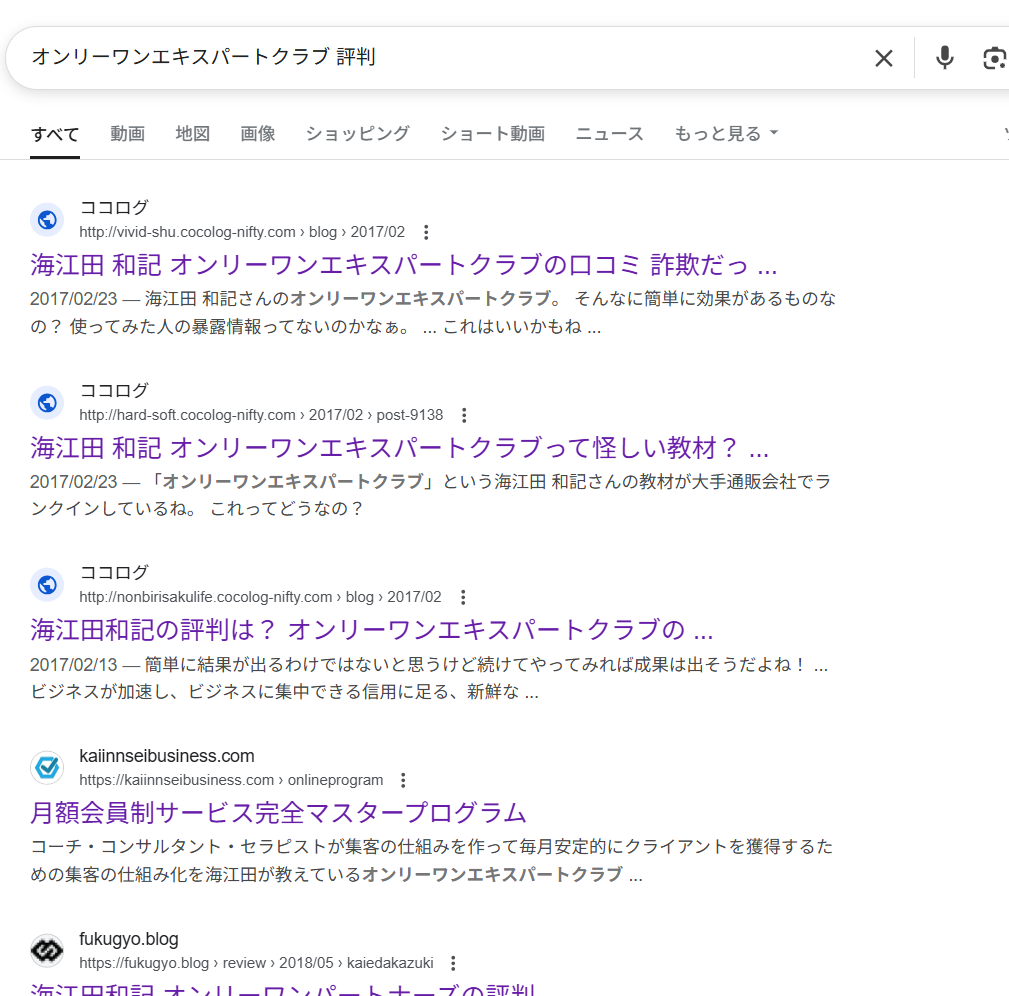Open options menu for hard-soft.cocolog-nifty.com result
This screenshot has width=1009, height=996.
click(464, 415)
